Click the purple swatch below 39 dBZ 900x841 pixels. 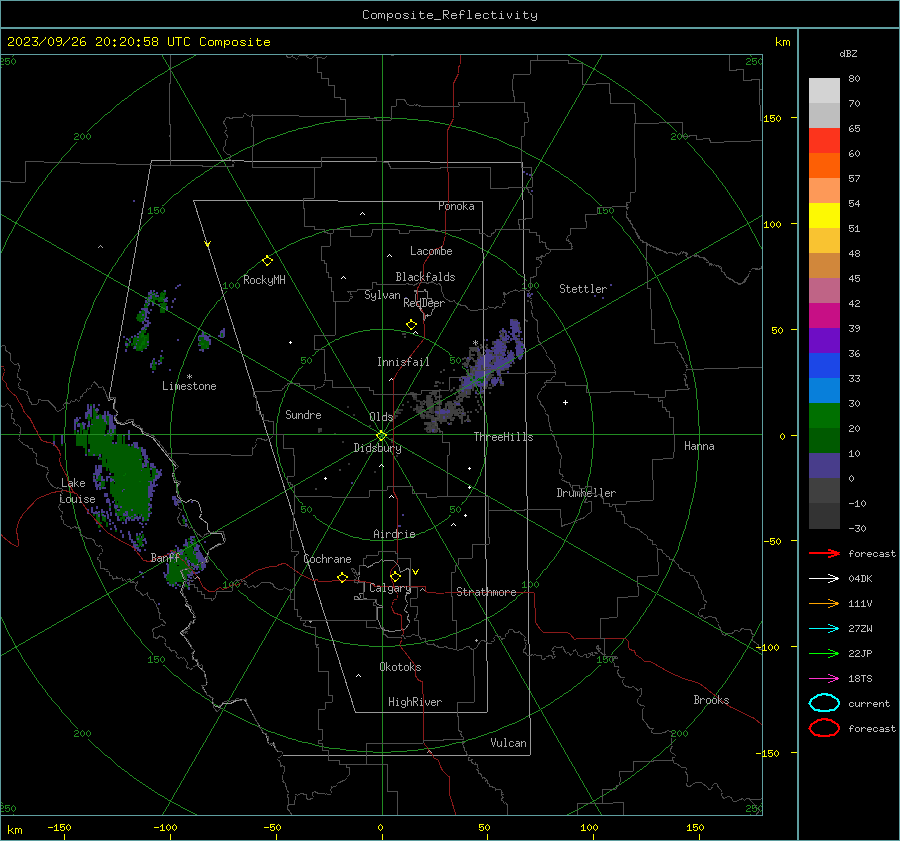click(824, 341)
